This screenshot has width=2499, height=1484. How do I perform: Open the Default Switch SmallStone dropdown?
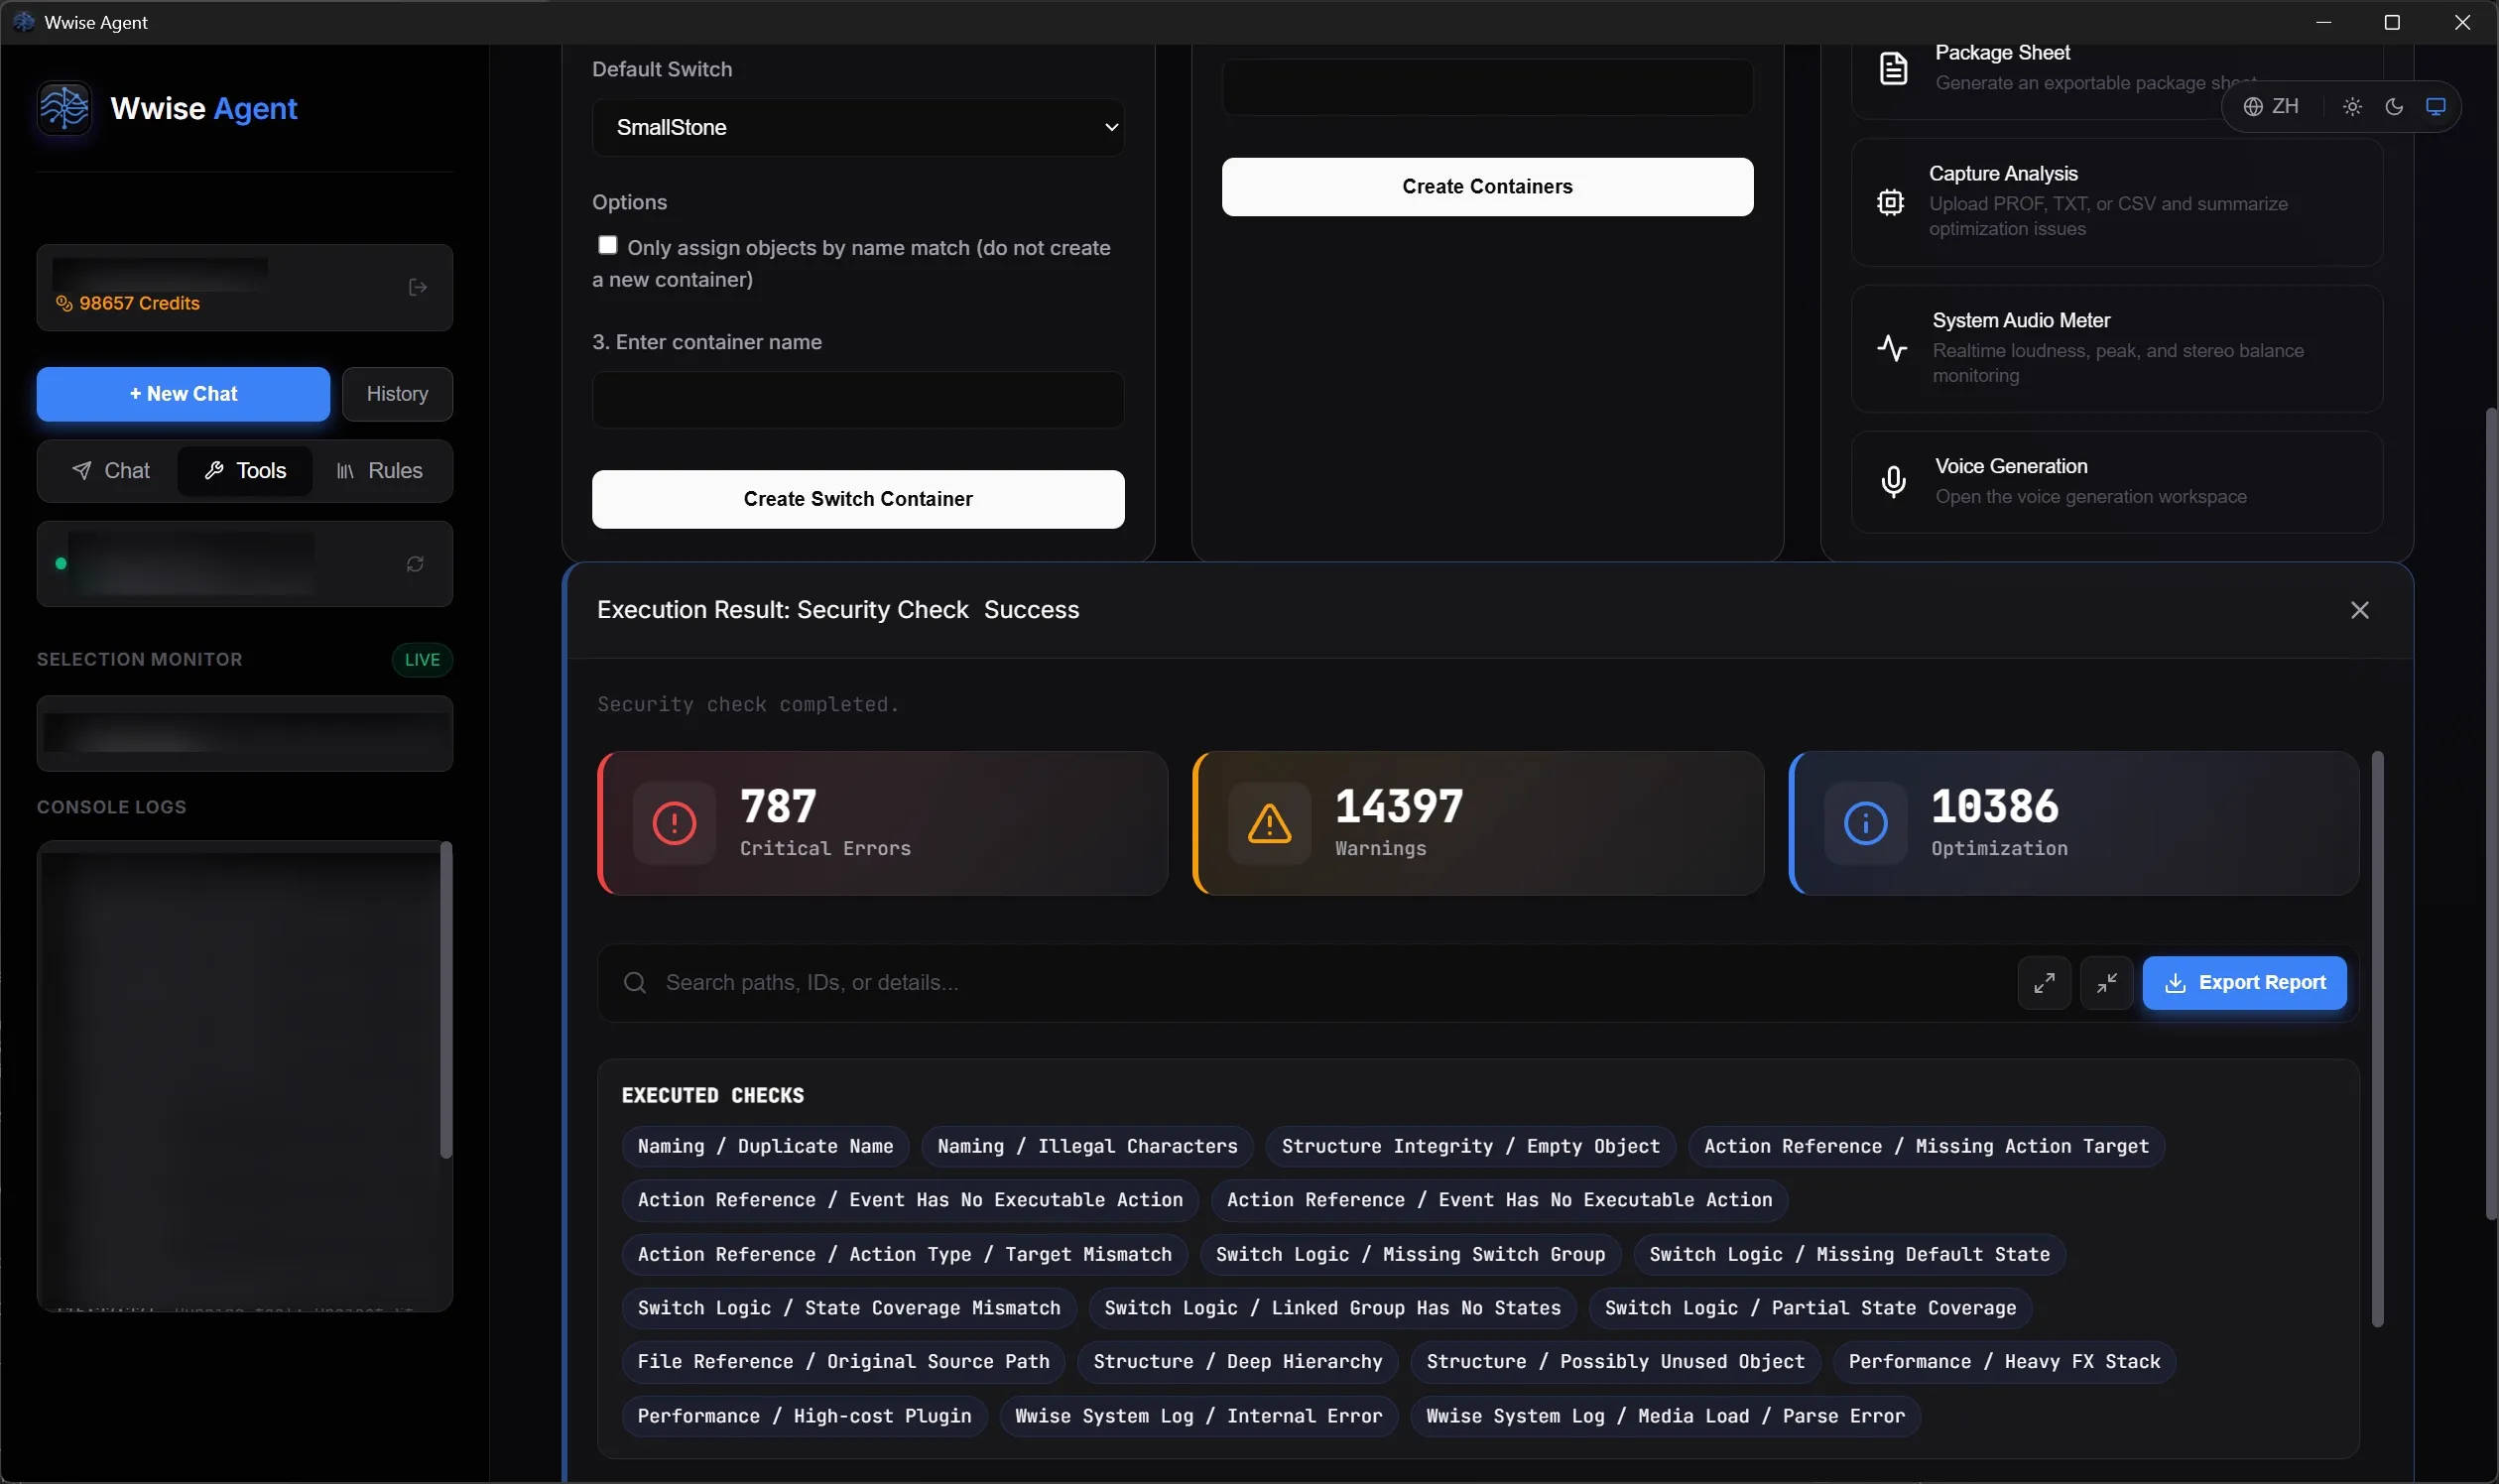click(x=858, y=127)
